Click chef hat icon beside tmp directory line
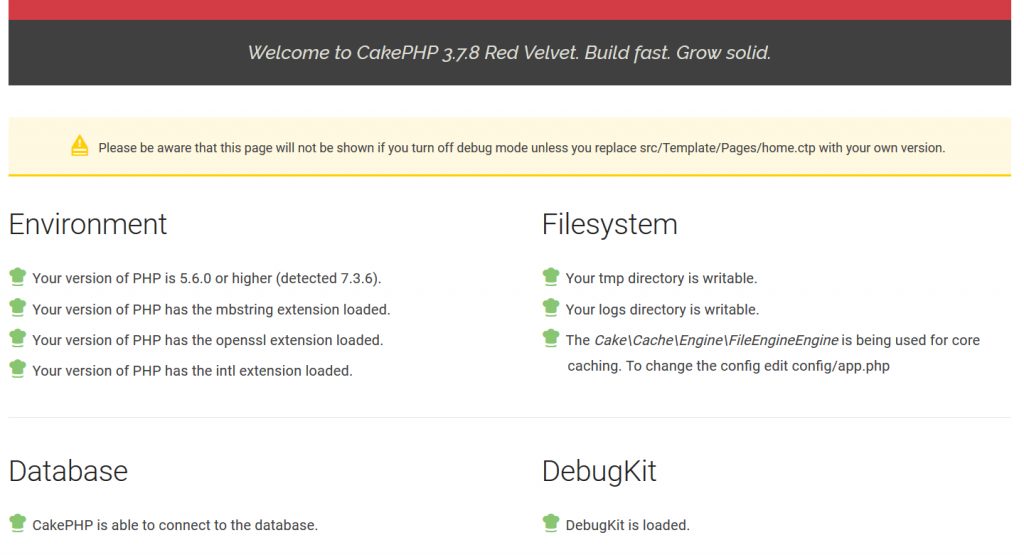The image size is (1024, 555). [551, 277]
